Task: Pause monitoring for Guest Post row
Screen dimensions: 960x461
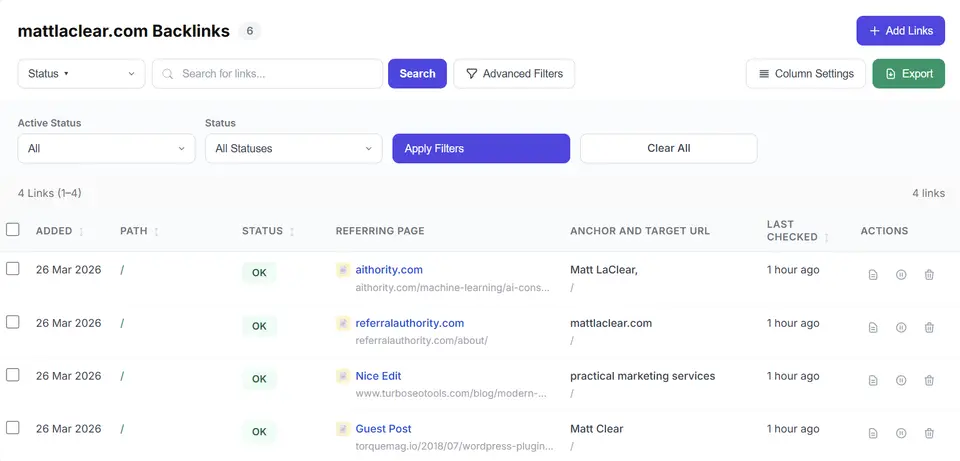Action: [x=901, y=433]
